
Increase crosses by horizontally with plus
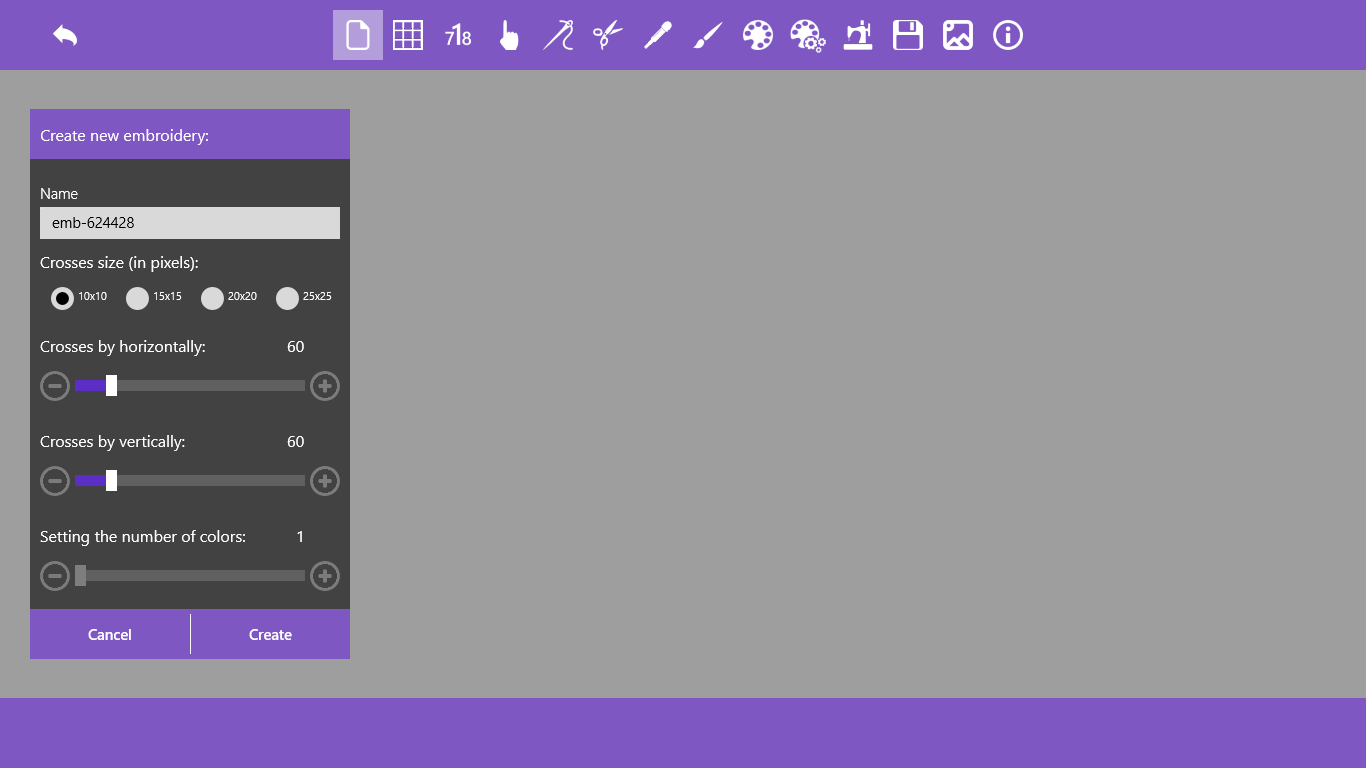[325, 386]
